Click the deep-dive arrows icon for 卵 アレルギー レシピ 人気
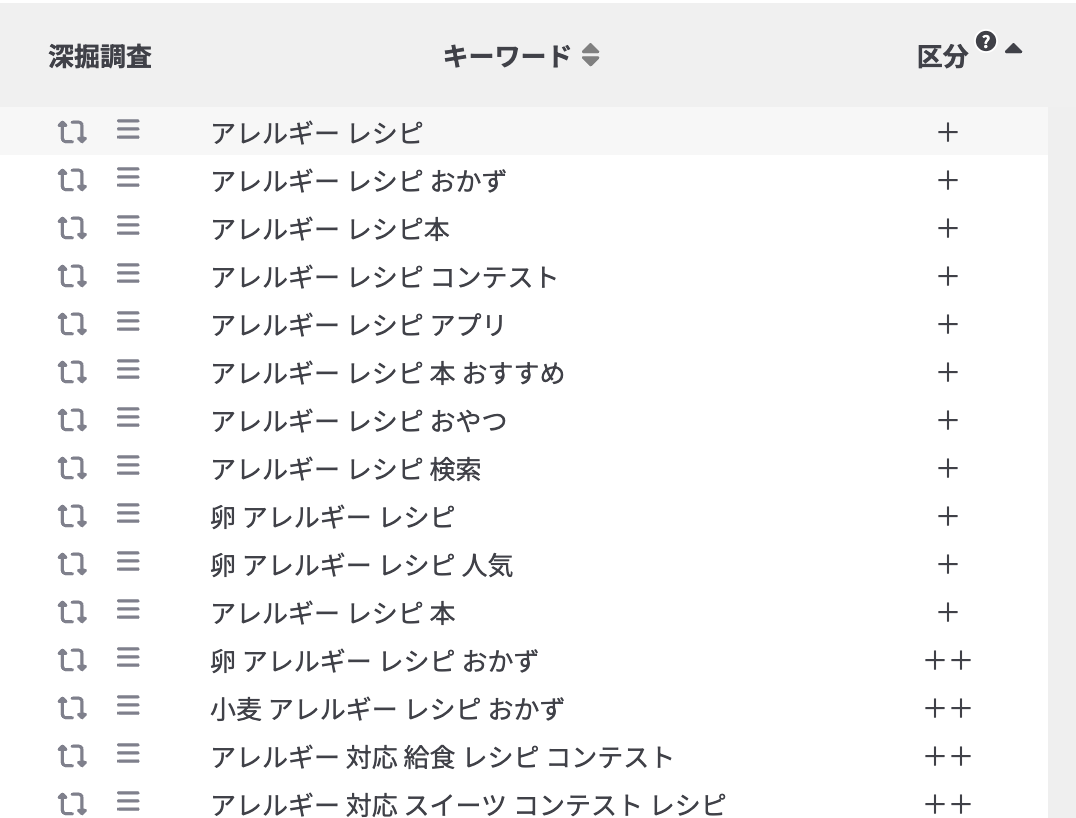 [x=72, y=564]
